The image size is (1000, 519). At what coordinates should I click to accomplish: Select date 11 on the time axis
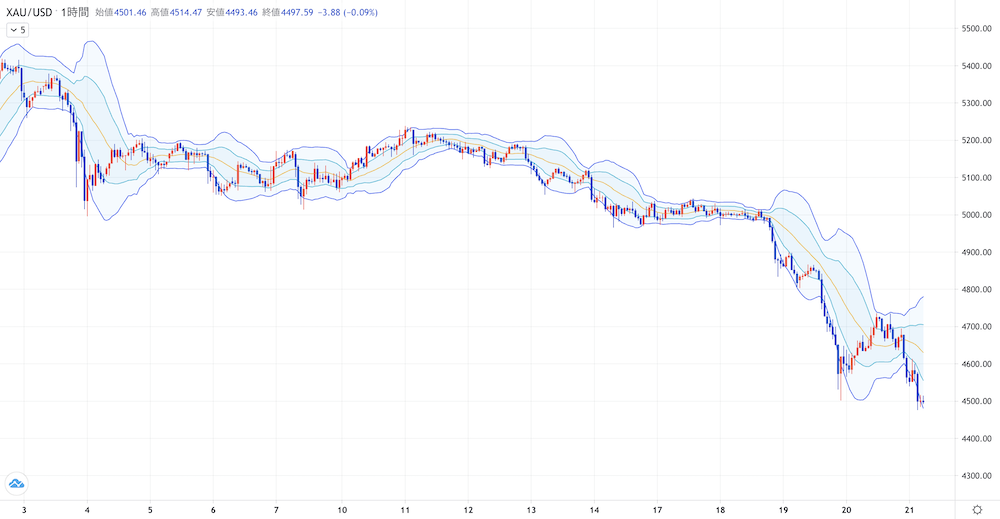(x=404, y=509)
